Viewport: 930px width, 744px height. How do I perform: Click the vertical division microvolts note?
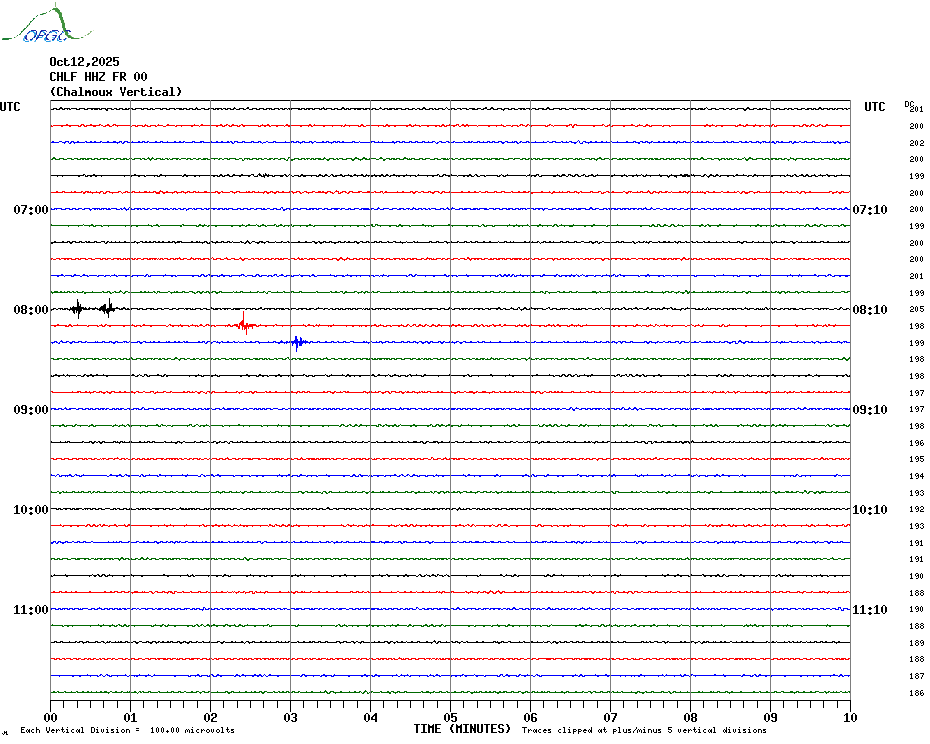coord(127,730)
